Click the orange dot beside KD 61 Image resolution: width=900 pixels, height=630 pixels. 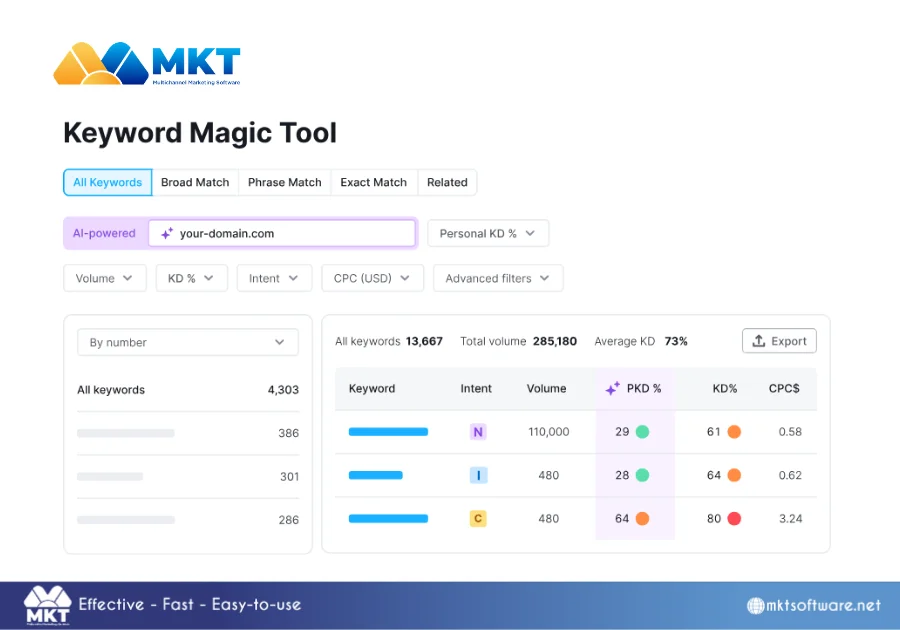734,432
